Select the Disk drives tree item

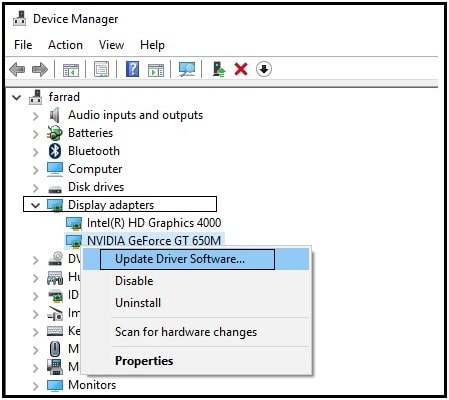96,187
